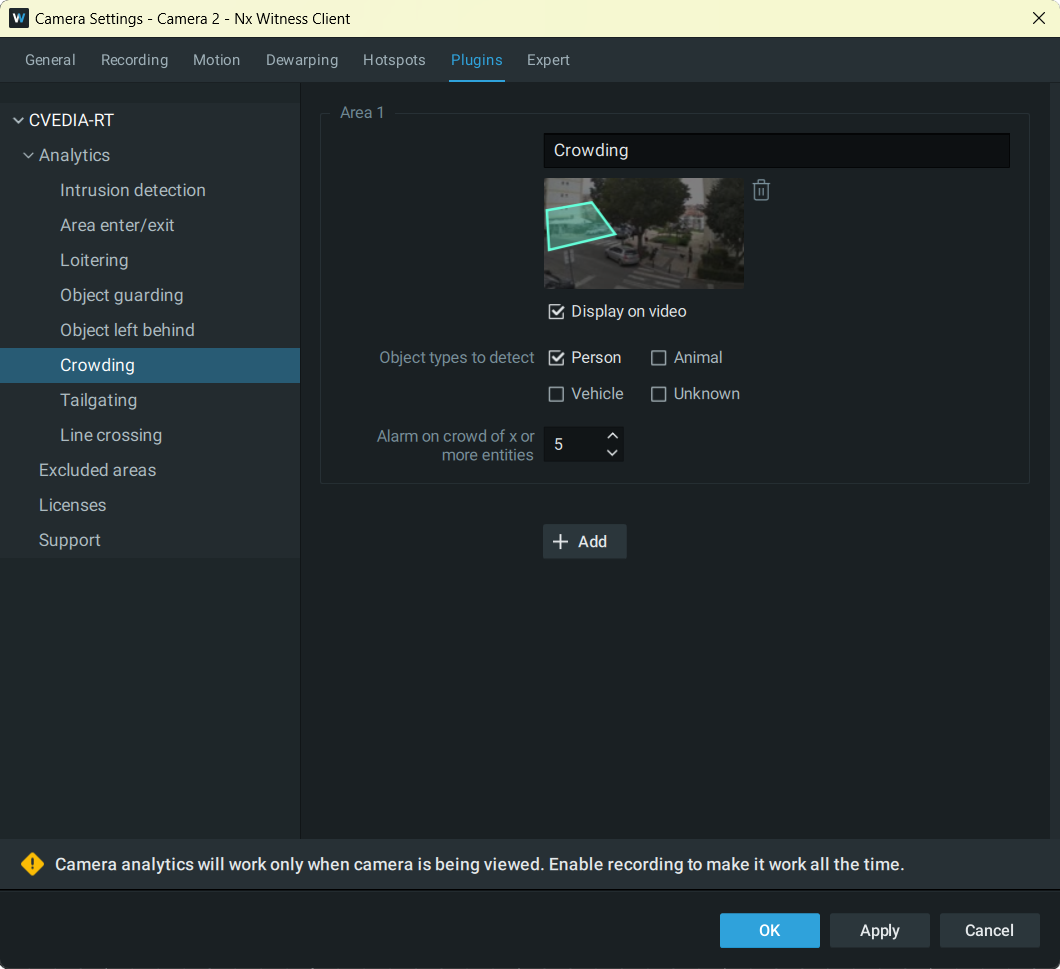This screenshot has height=969, width=1060.
Task: Click the yellow warning icon in banner
Action: (x=32, y=864)
